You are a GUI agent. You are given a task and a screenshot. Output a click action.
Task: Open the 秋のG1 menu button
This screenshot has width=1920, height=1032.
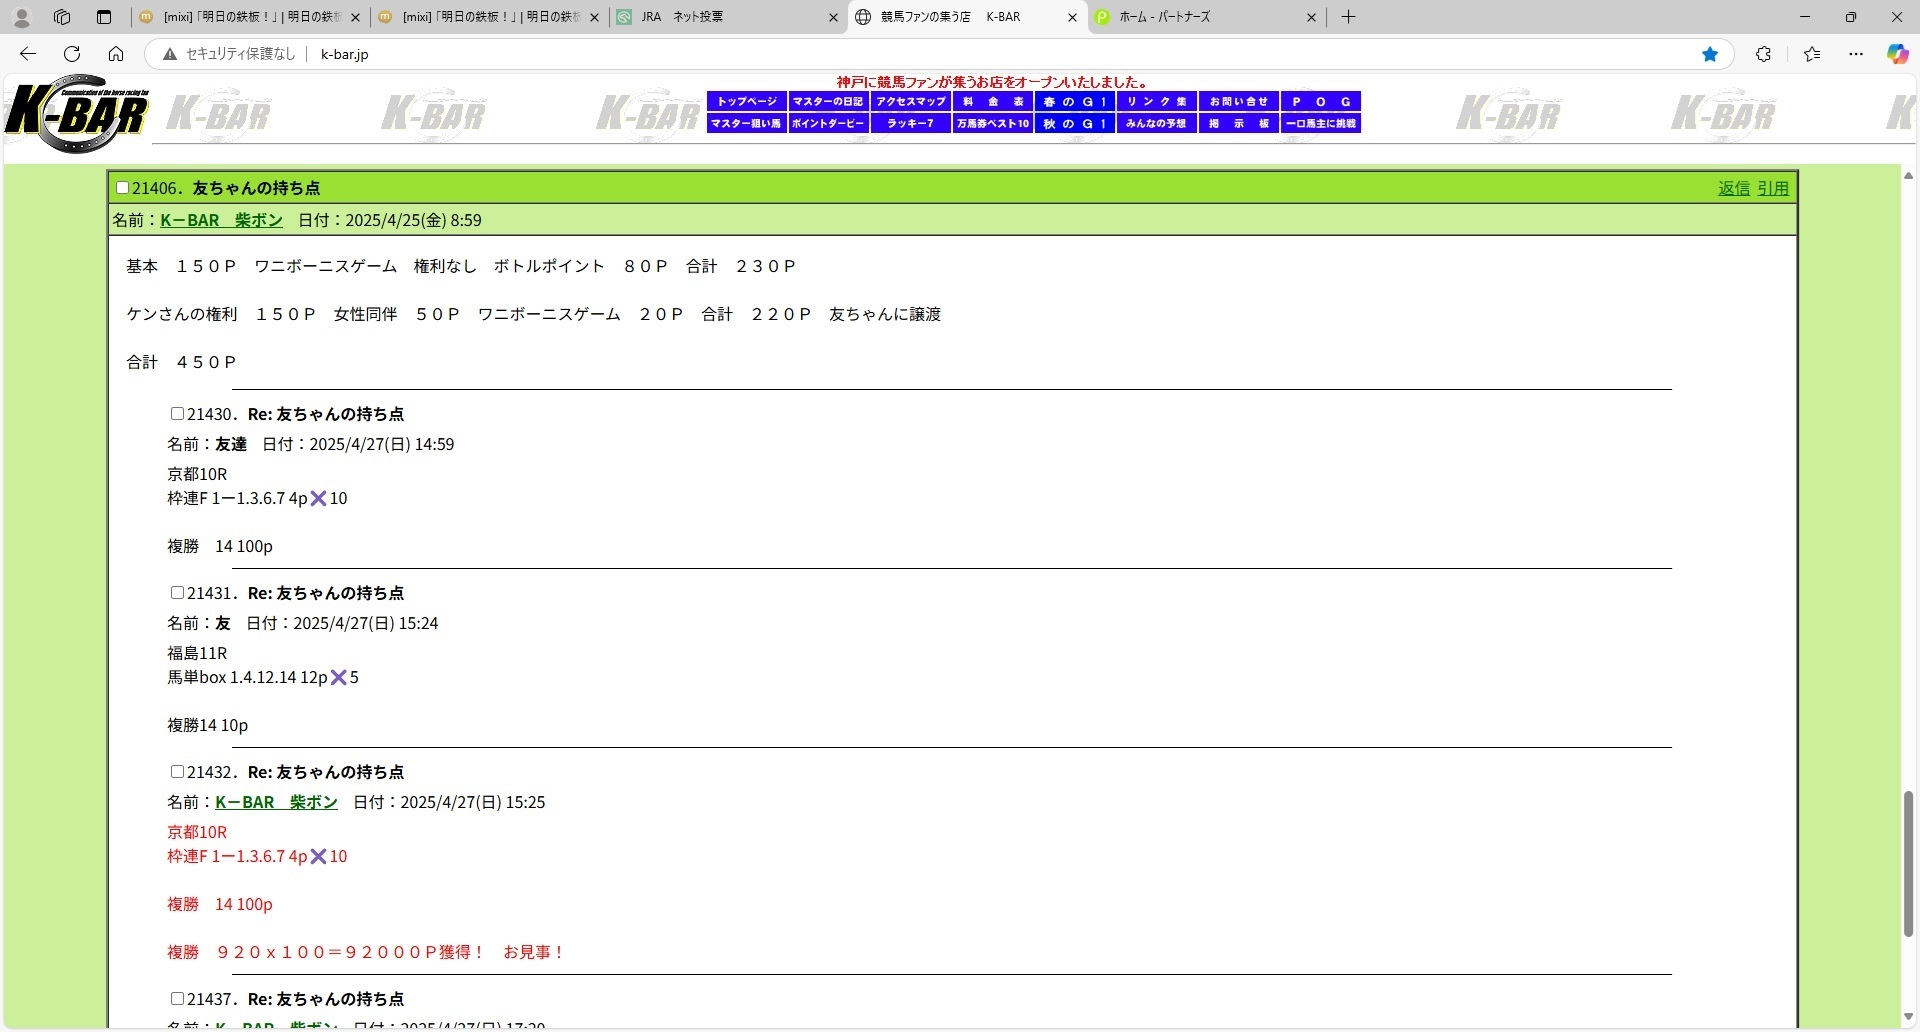pos(1074,123)
